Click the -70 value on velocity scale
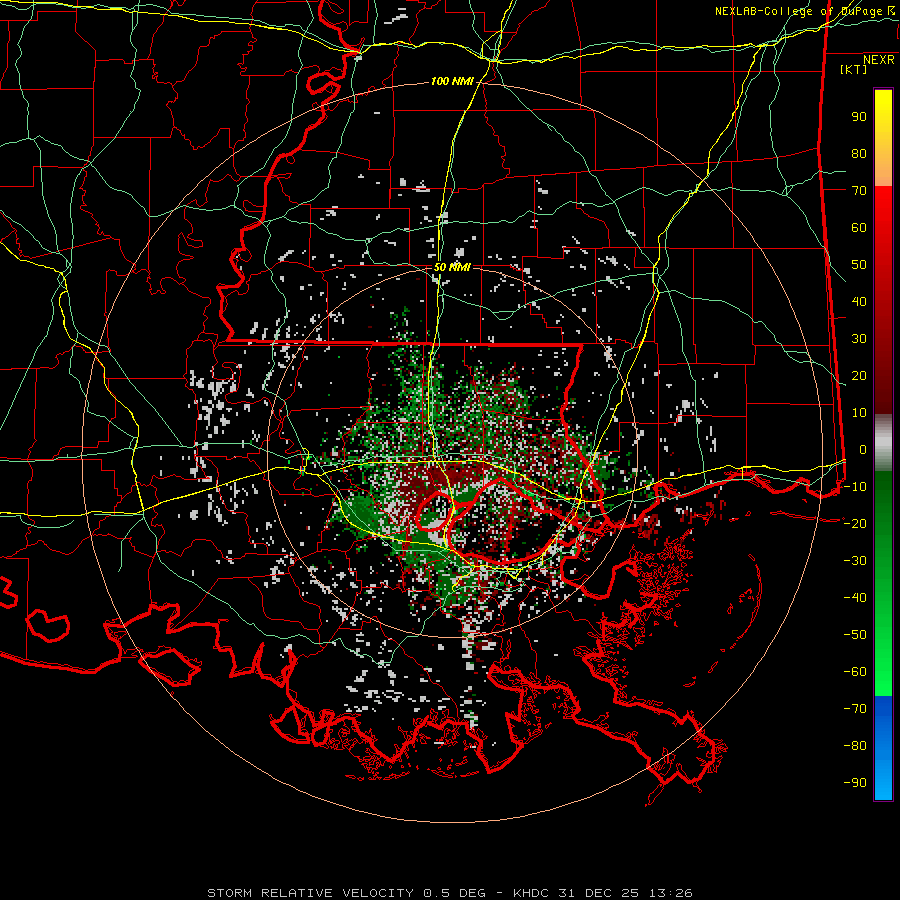The width and height of the screenshot is (900, 900). [855, 709]
